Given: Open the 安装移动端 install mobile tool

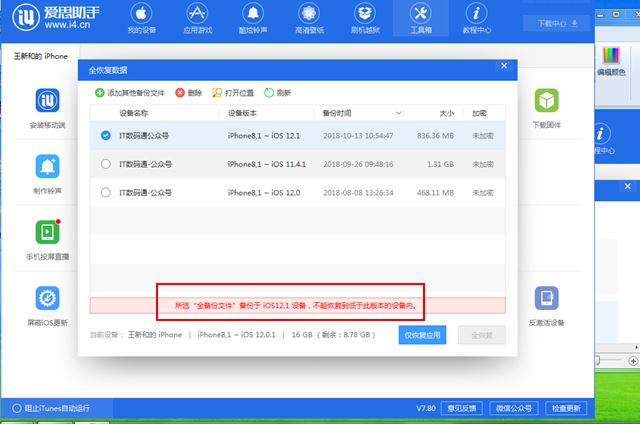Looking at the screenshot, I should pos(47,108).
